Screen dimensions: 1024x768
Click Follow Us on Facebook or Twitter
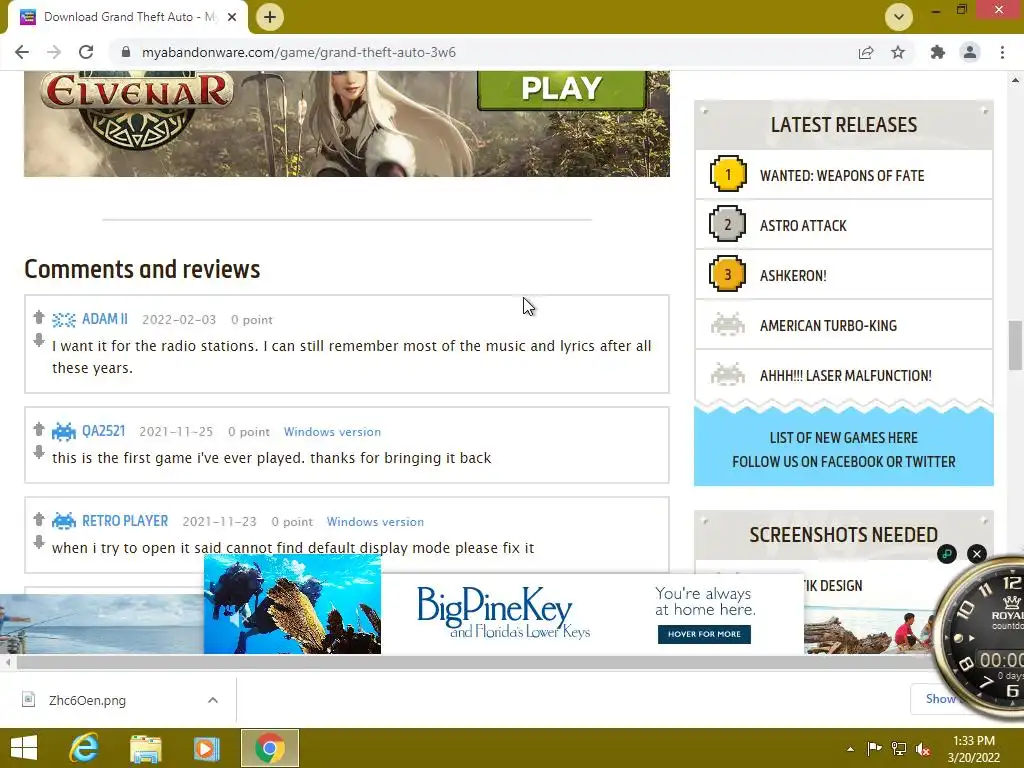[843, 462]
